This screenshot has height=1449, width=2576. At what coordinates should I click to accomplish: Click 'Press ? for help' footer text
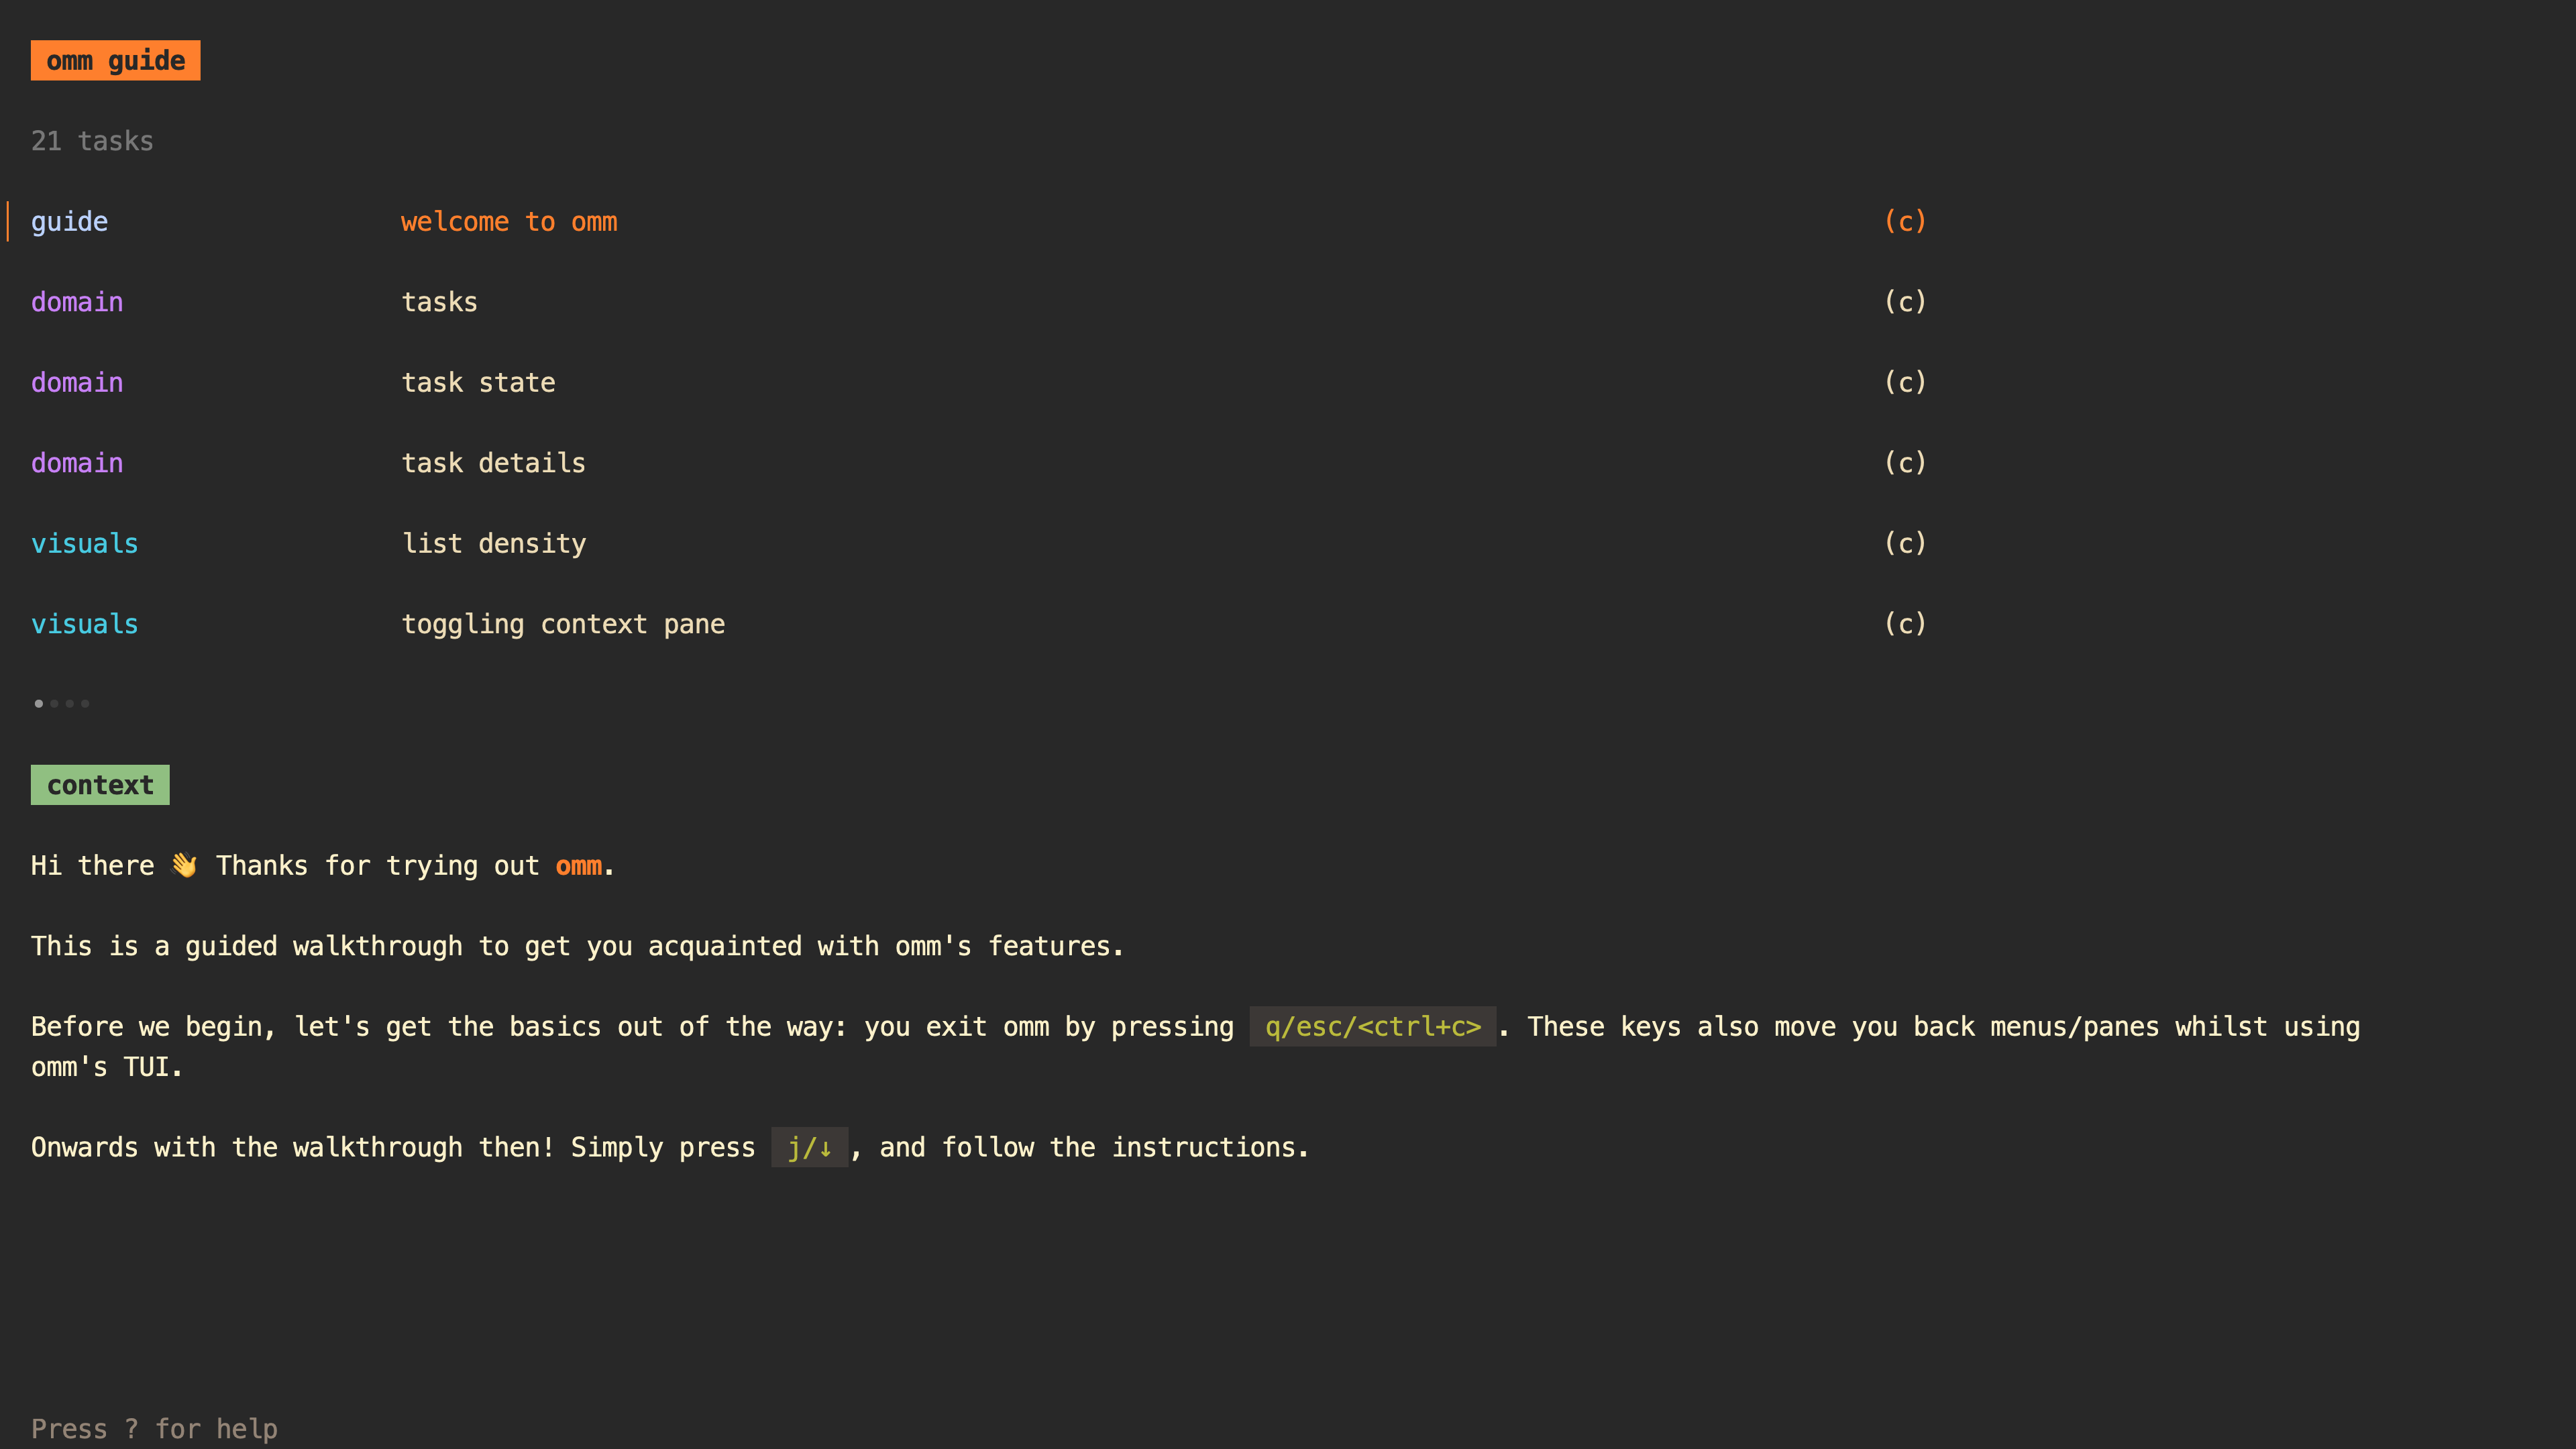154,1429
